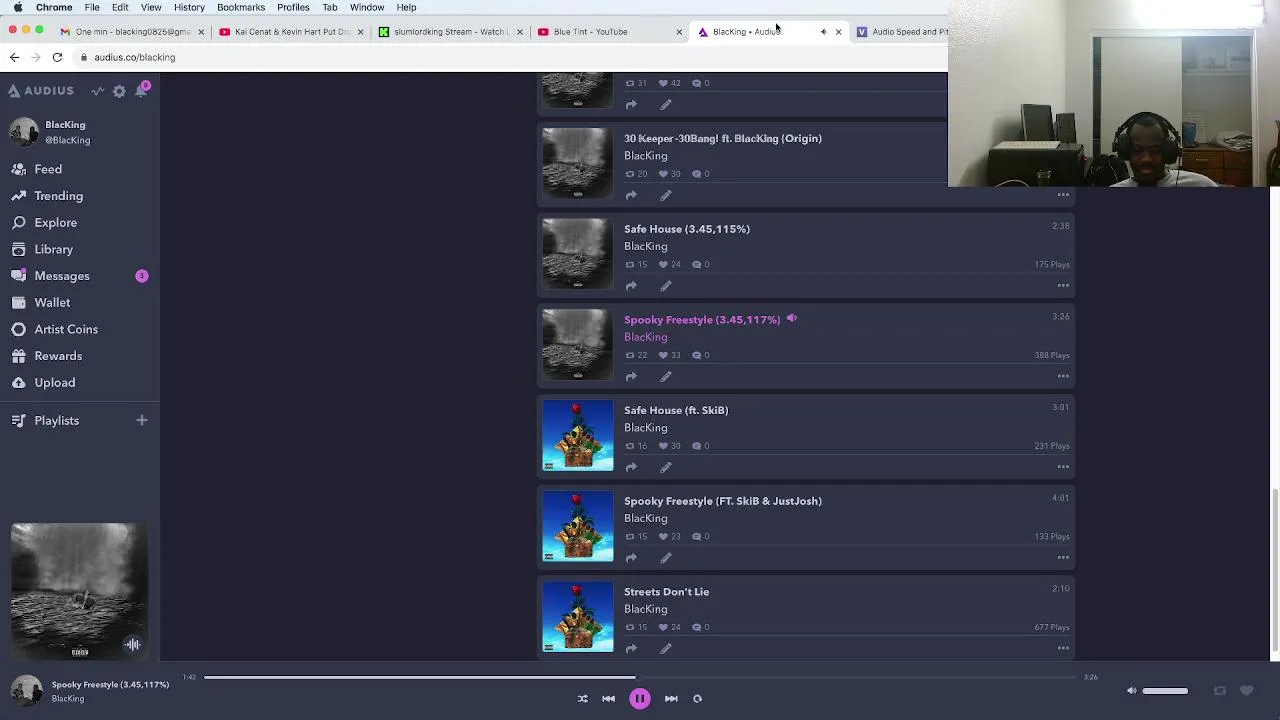Screen dimensions: 1280x720
Task: Go to the previous track
Action: tap(608, 699)
